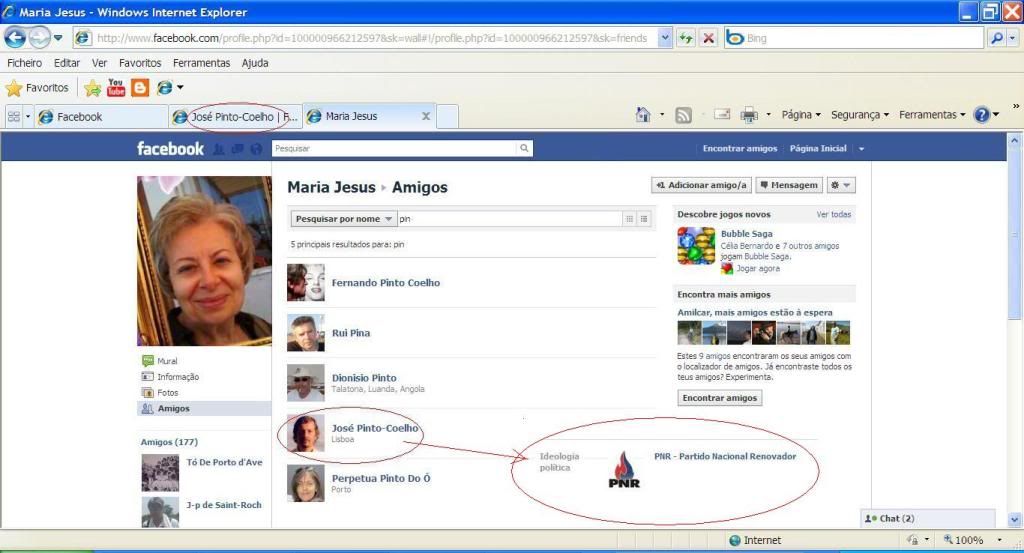Open the Ficheiro menu
1024x553 pixels.
click(24, 63)
